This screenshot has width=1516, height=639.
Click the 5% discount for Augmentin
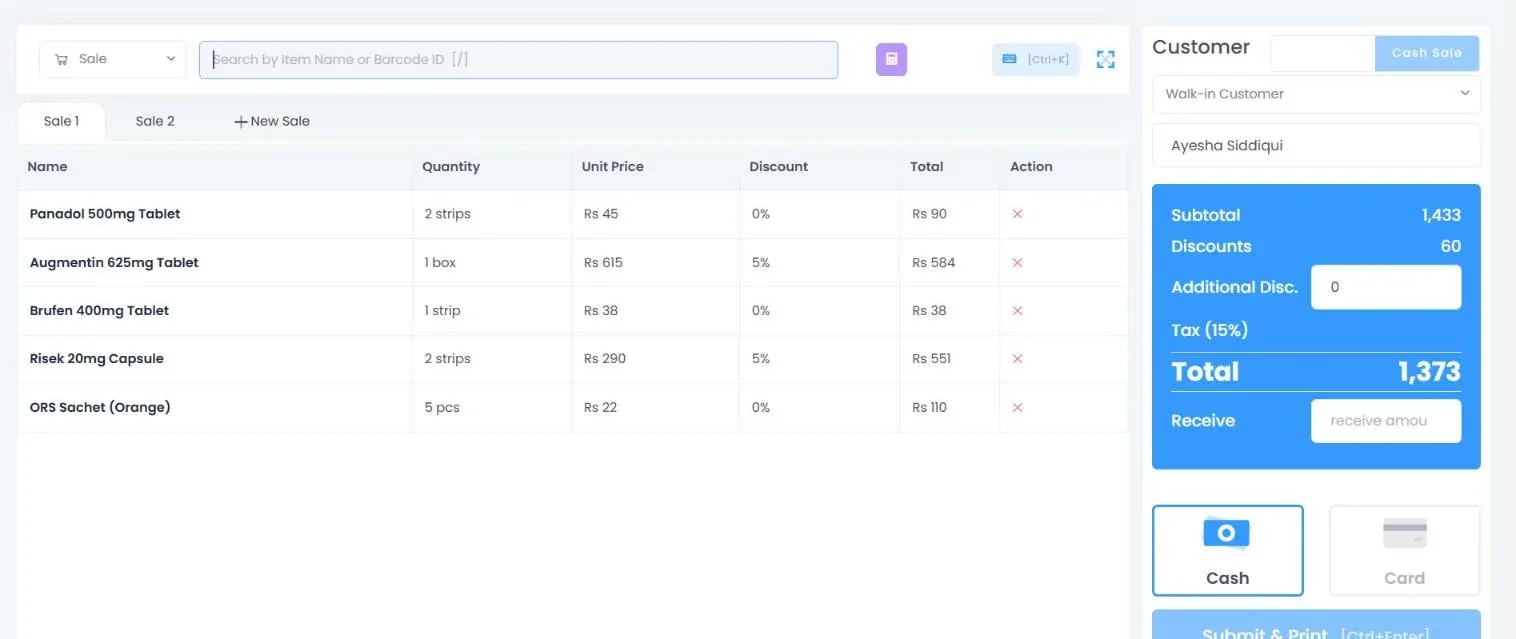tap(761, 263)
